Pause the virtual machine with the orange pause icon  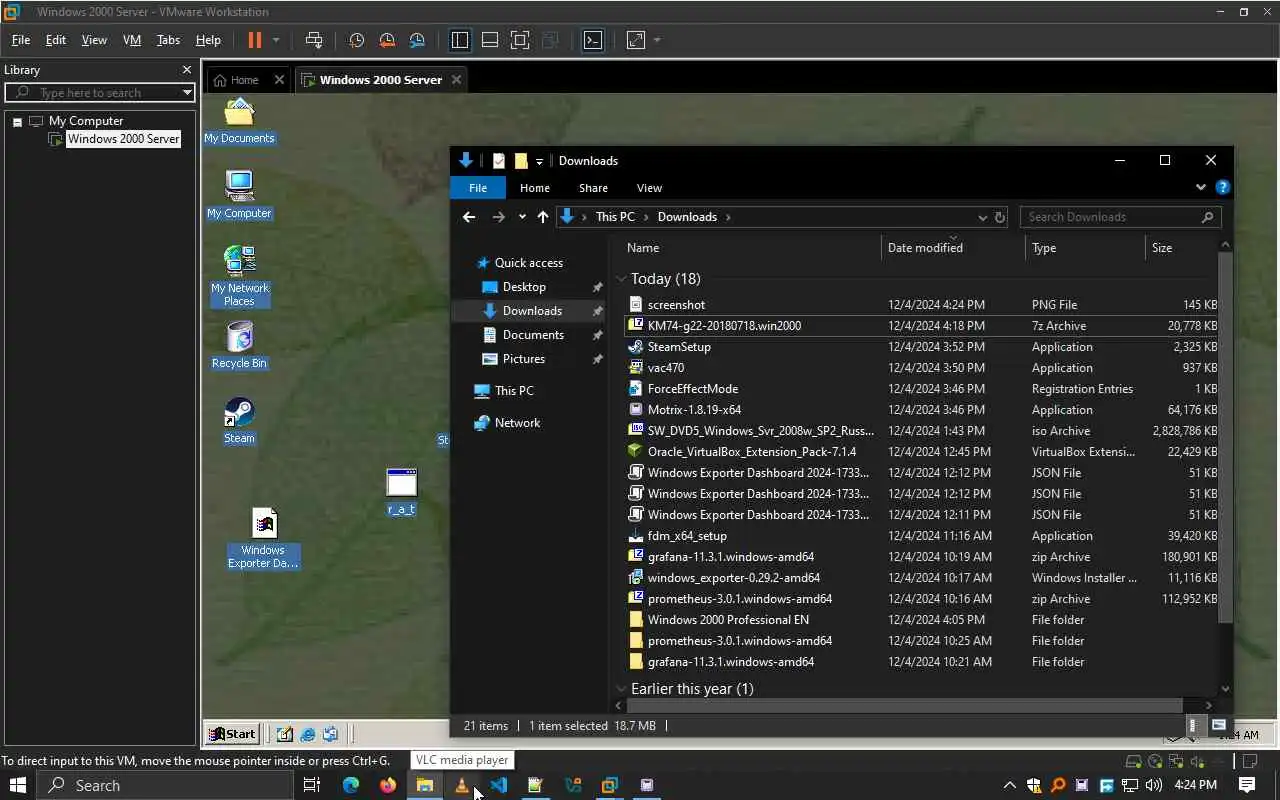pos(254,40)
